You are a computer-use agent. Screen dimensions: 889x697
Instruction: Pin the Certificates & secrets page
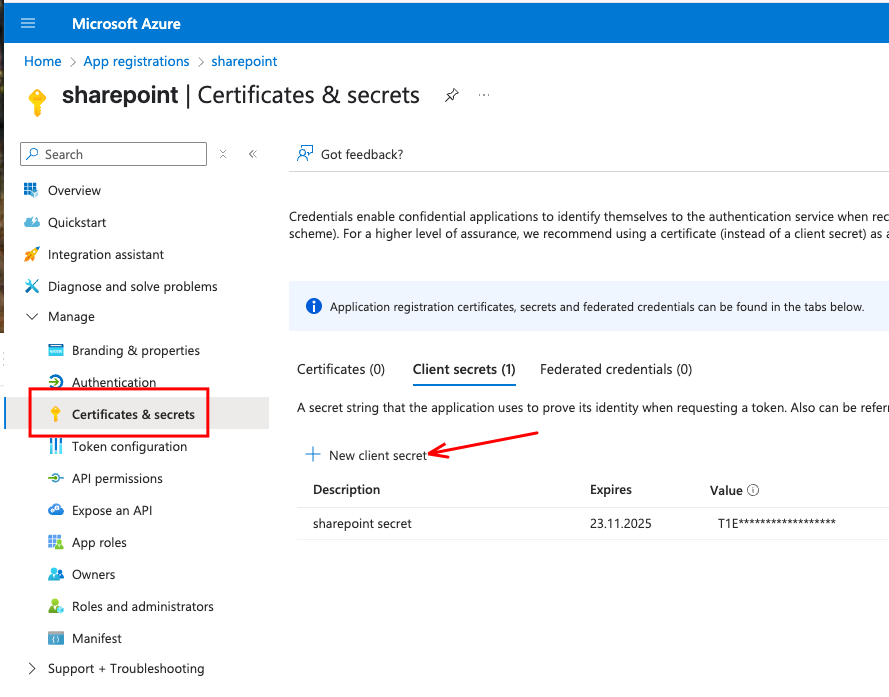[452, 95]
